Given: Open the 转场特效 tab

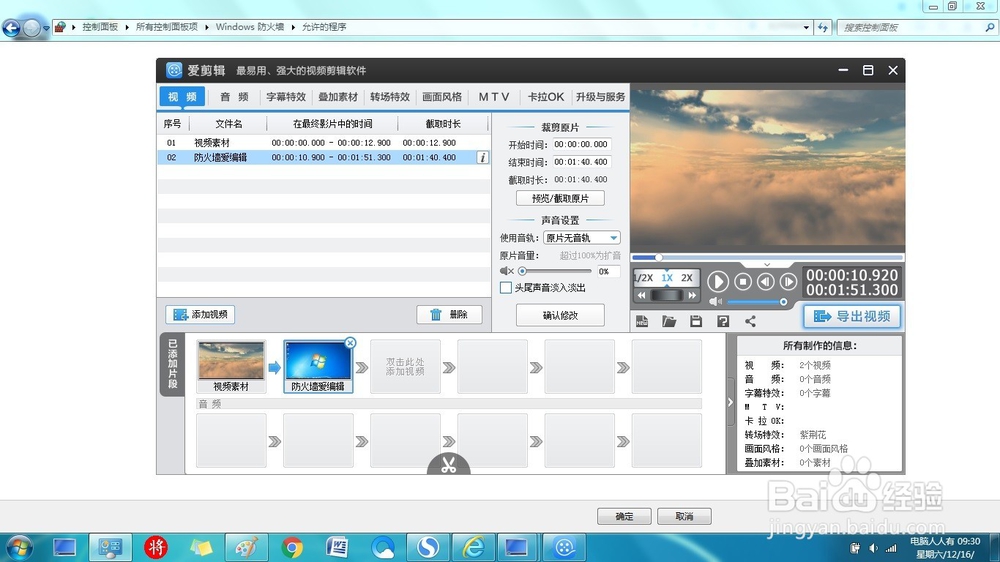Looking at the screenshot, I should click(390, 97).
